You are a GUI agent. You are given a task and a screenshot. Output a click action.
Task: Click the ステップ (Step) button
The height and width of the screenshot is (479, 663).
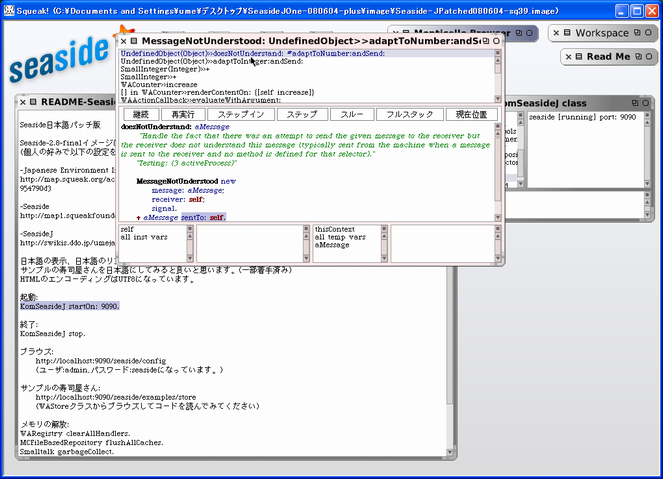[x=302, y=115]
